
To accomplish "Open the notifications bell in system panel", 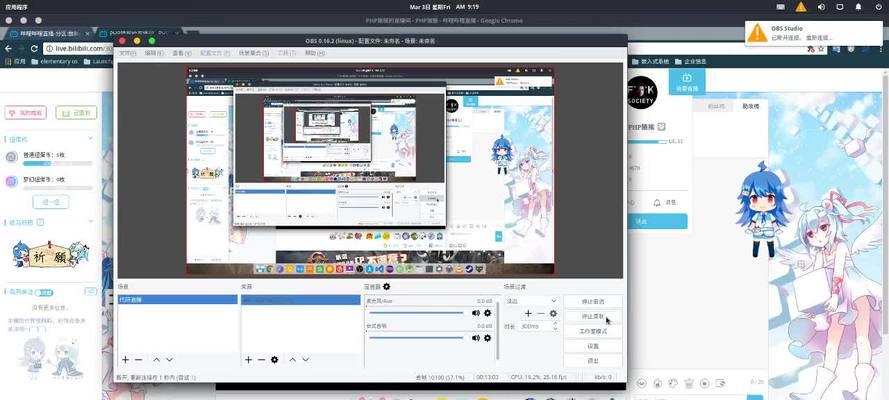I will [859, 7].
